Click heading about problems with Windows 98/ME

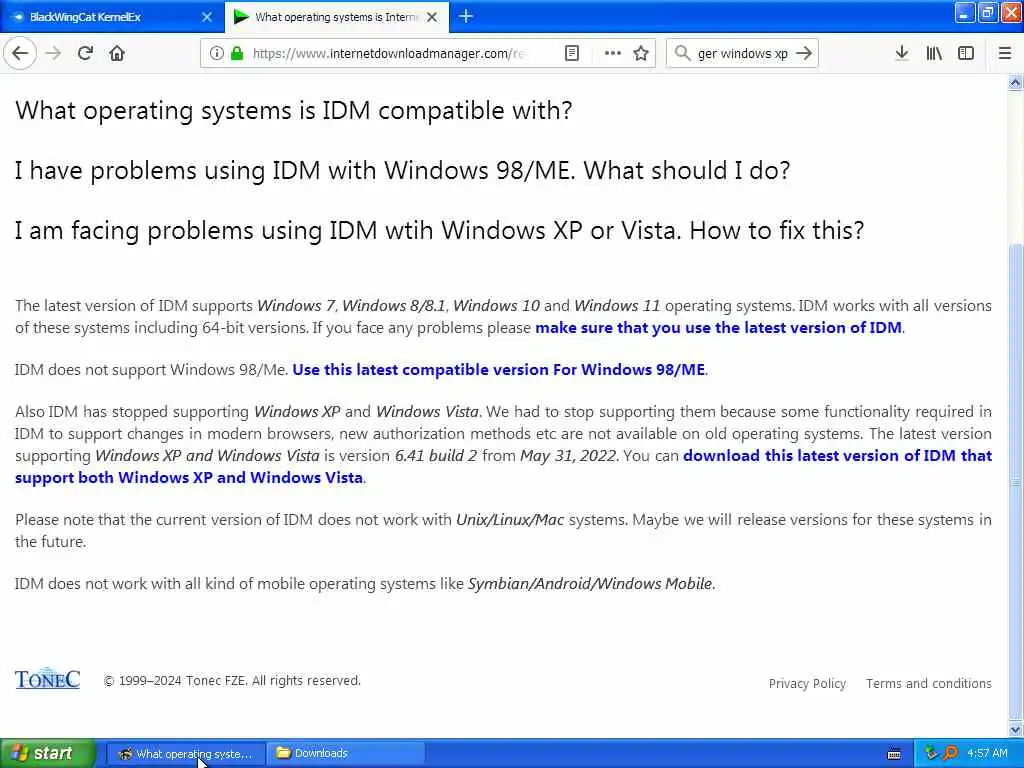[x=402, y=170]
